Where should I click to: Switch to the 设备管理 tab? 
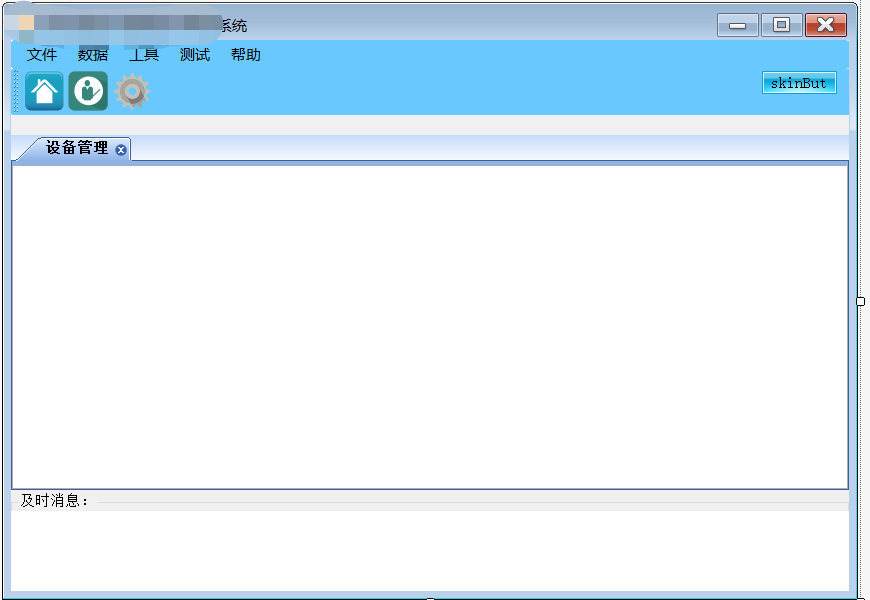[x=75, y=148]
